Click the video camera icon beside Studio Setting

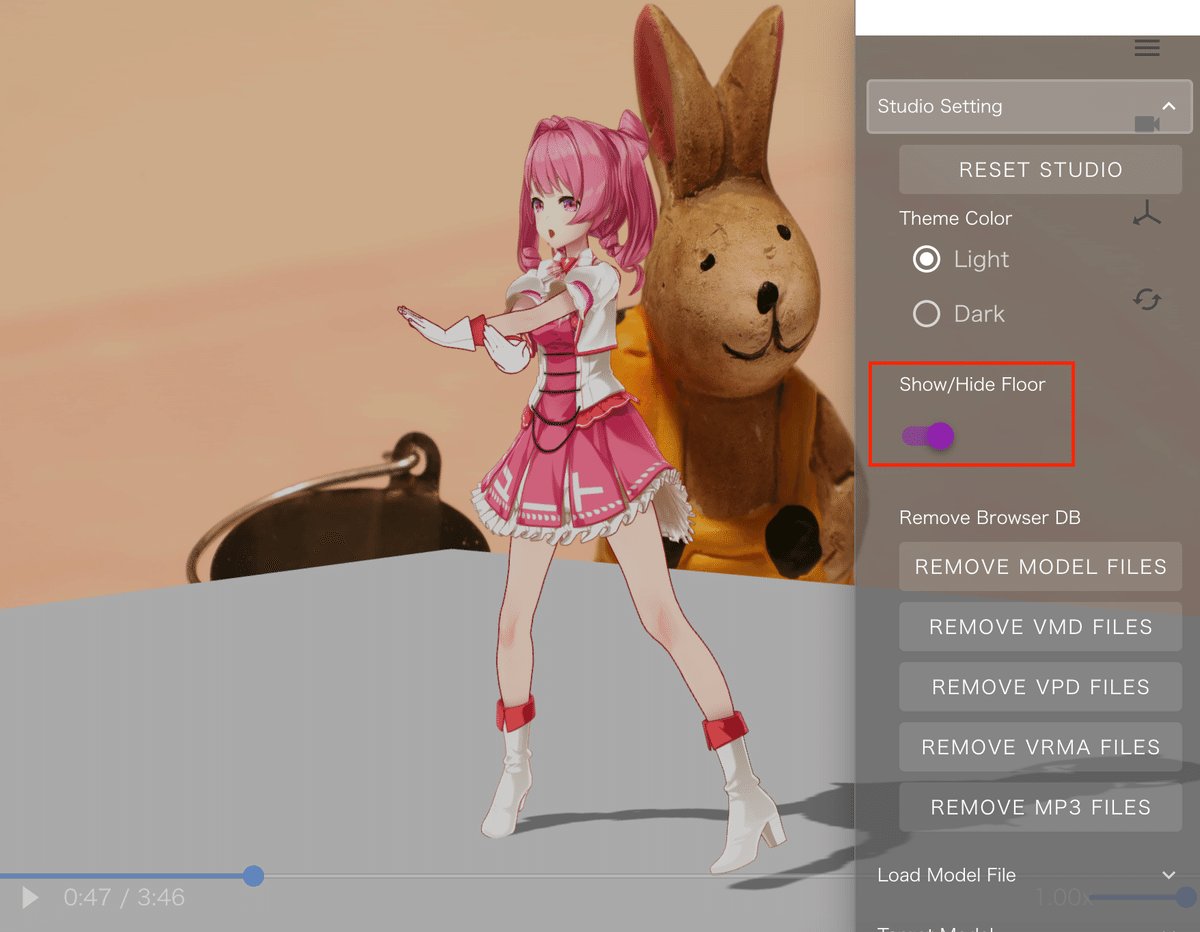1147,125
